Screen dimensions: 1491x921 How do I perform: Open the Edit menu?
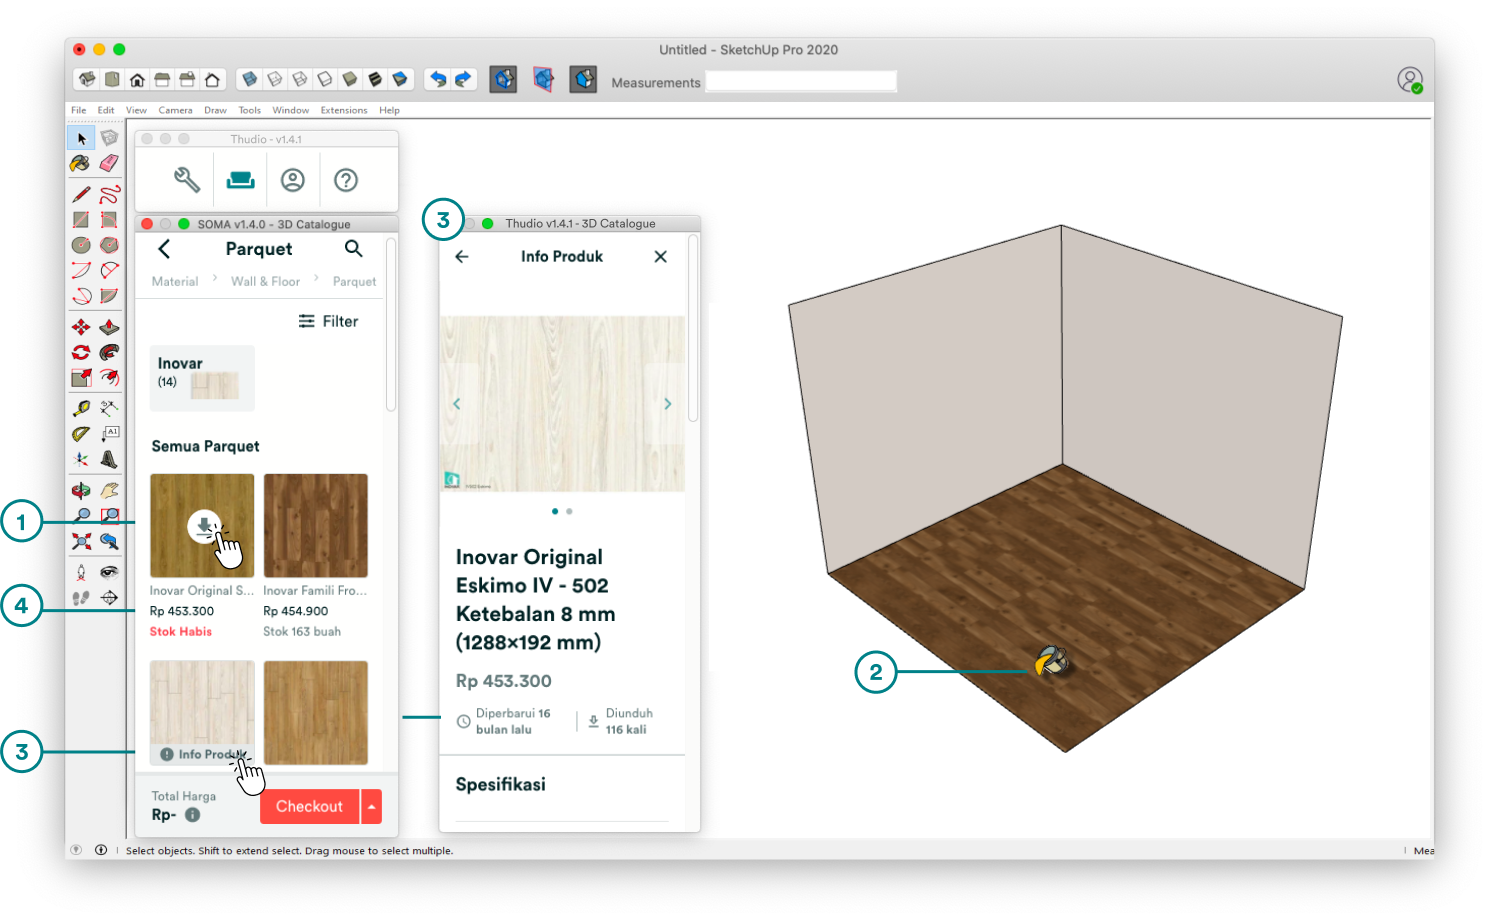click(x=106, y=110)
